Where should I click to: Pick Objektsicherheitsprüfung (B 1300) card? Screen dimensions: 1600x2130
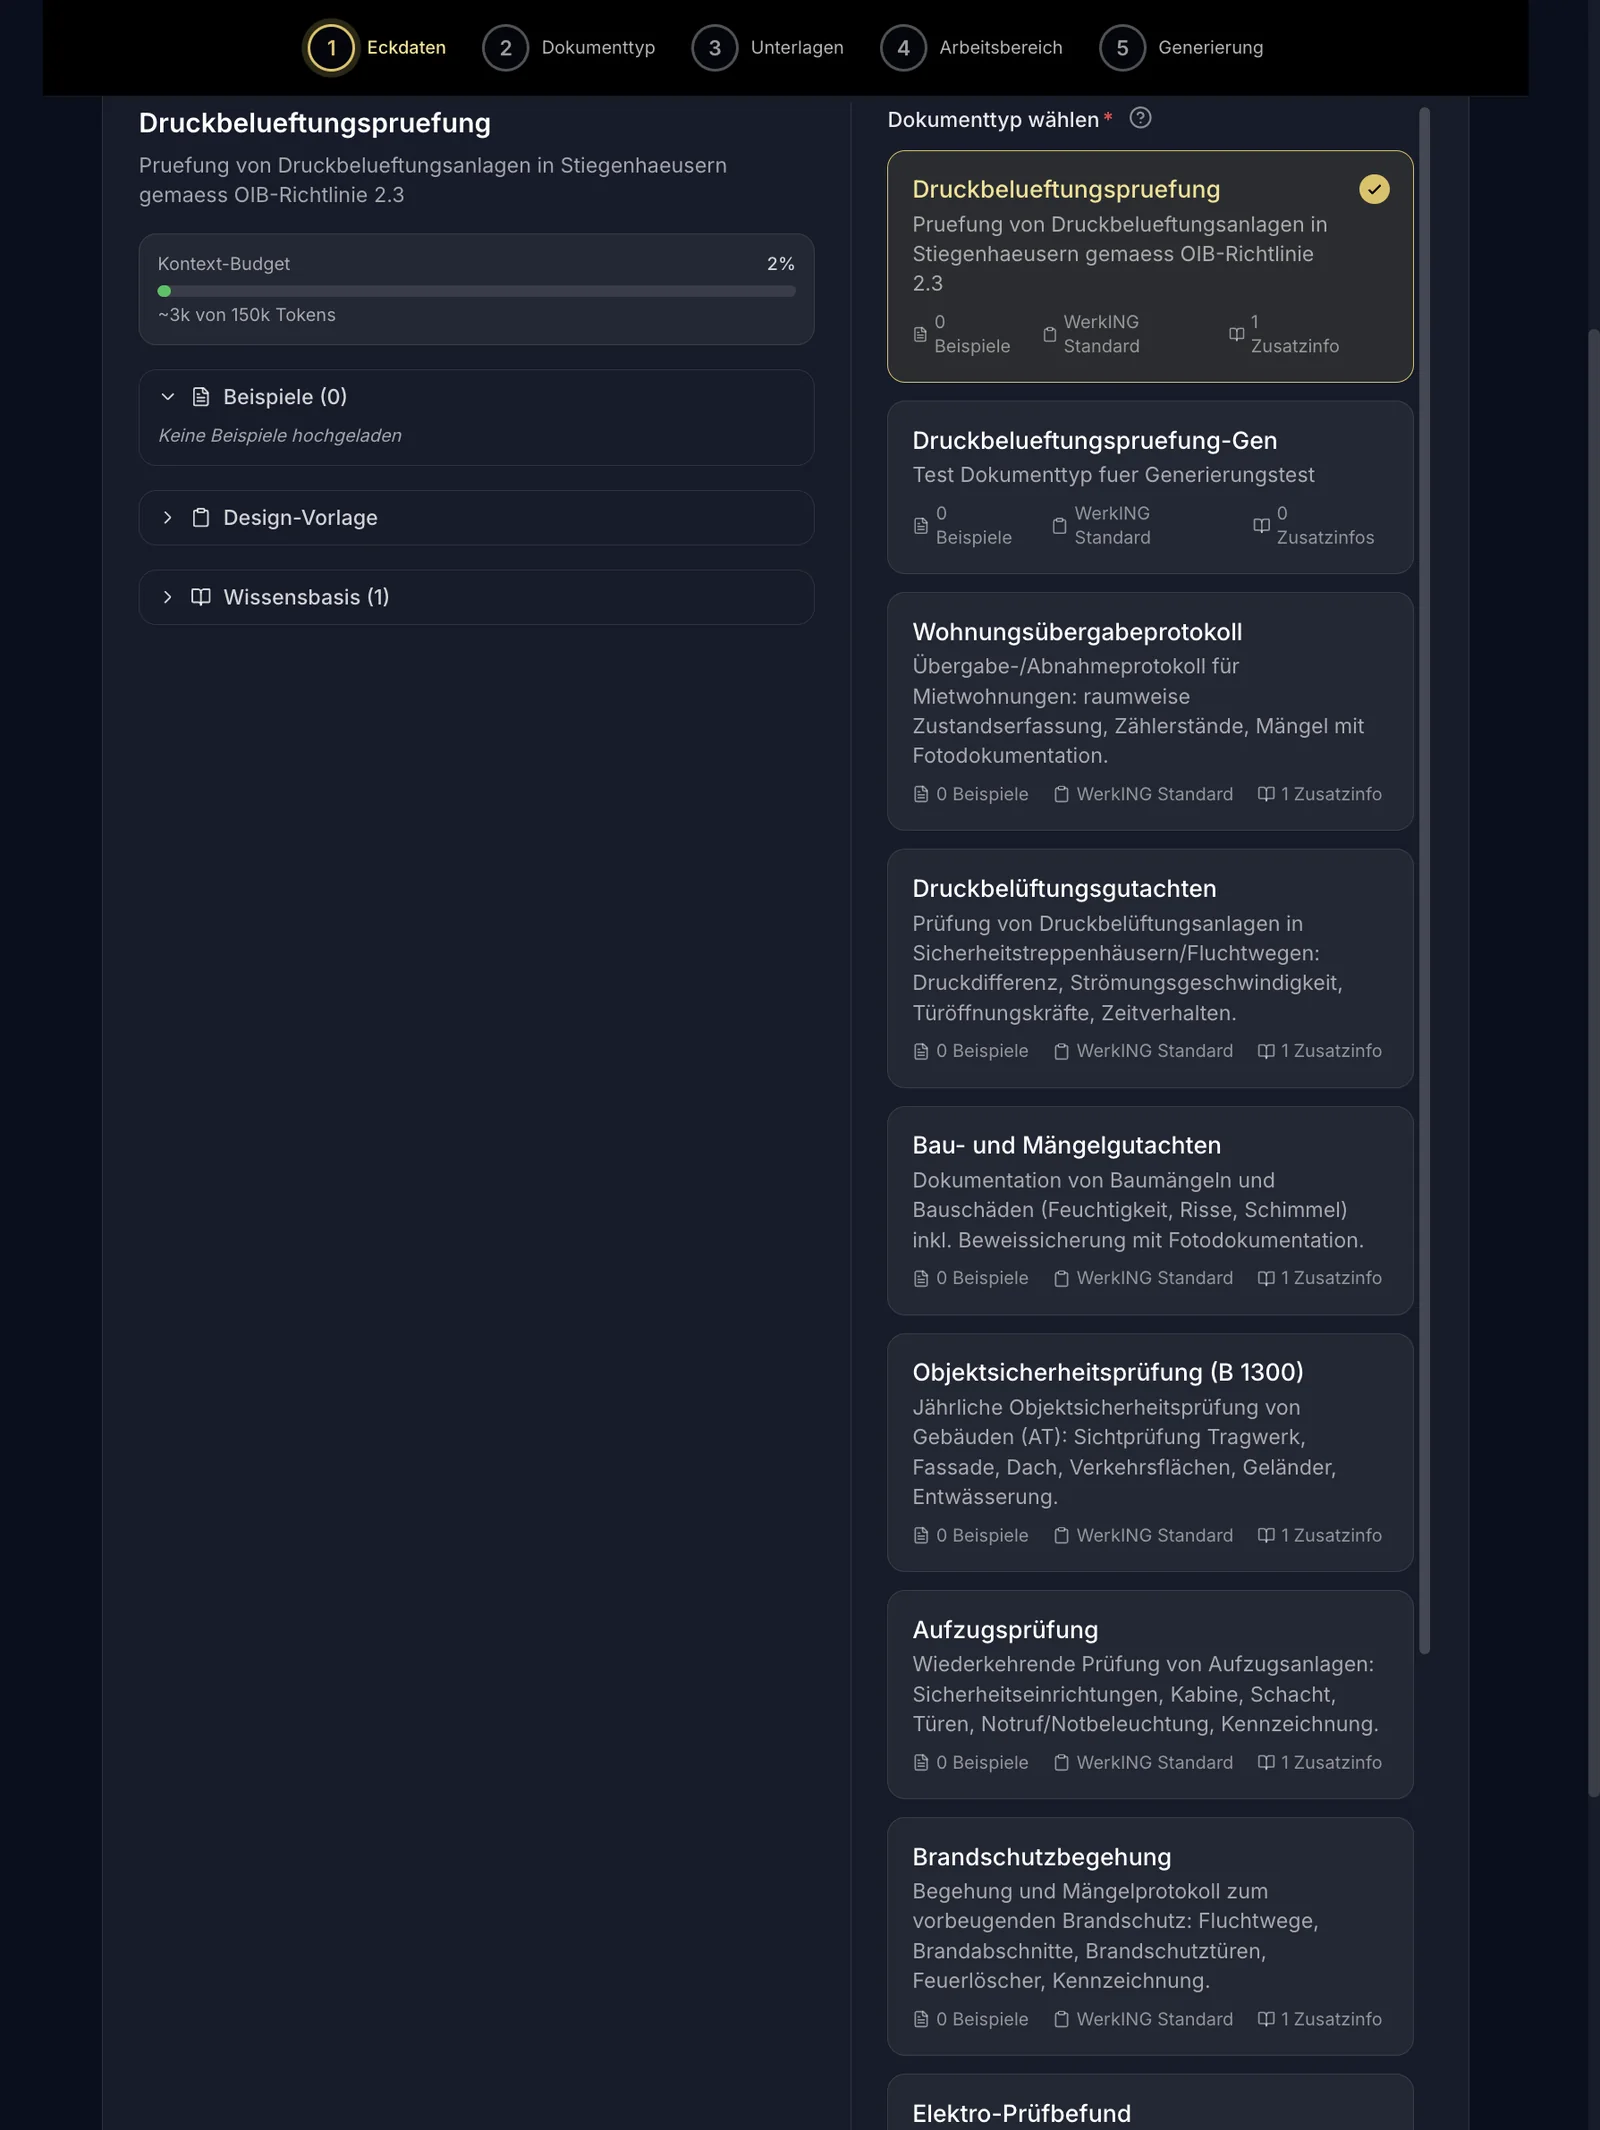coord(1150,1452)
